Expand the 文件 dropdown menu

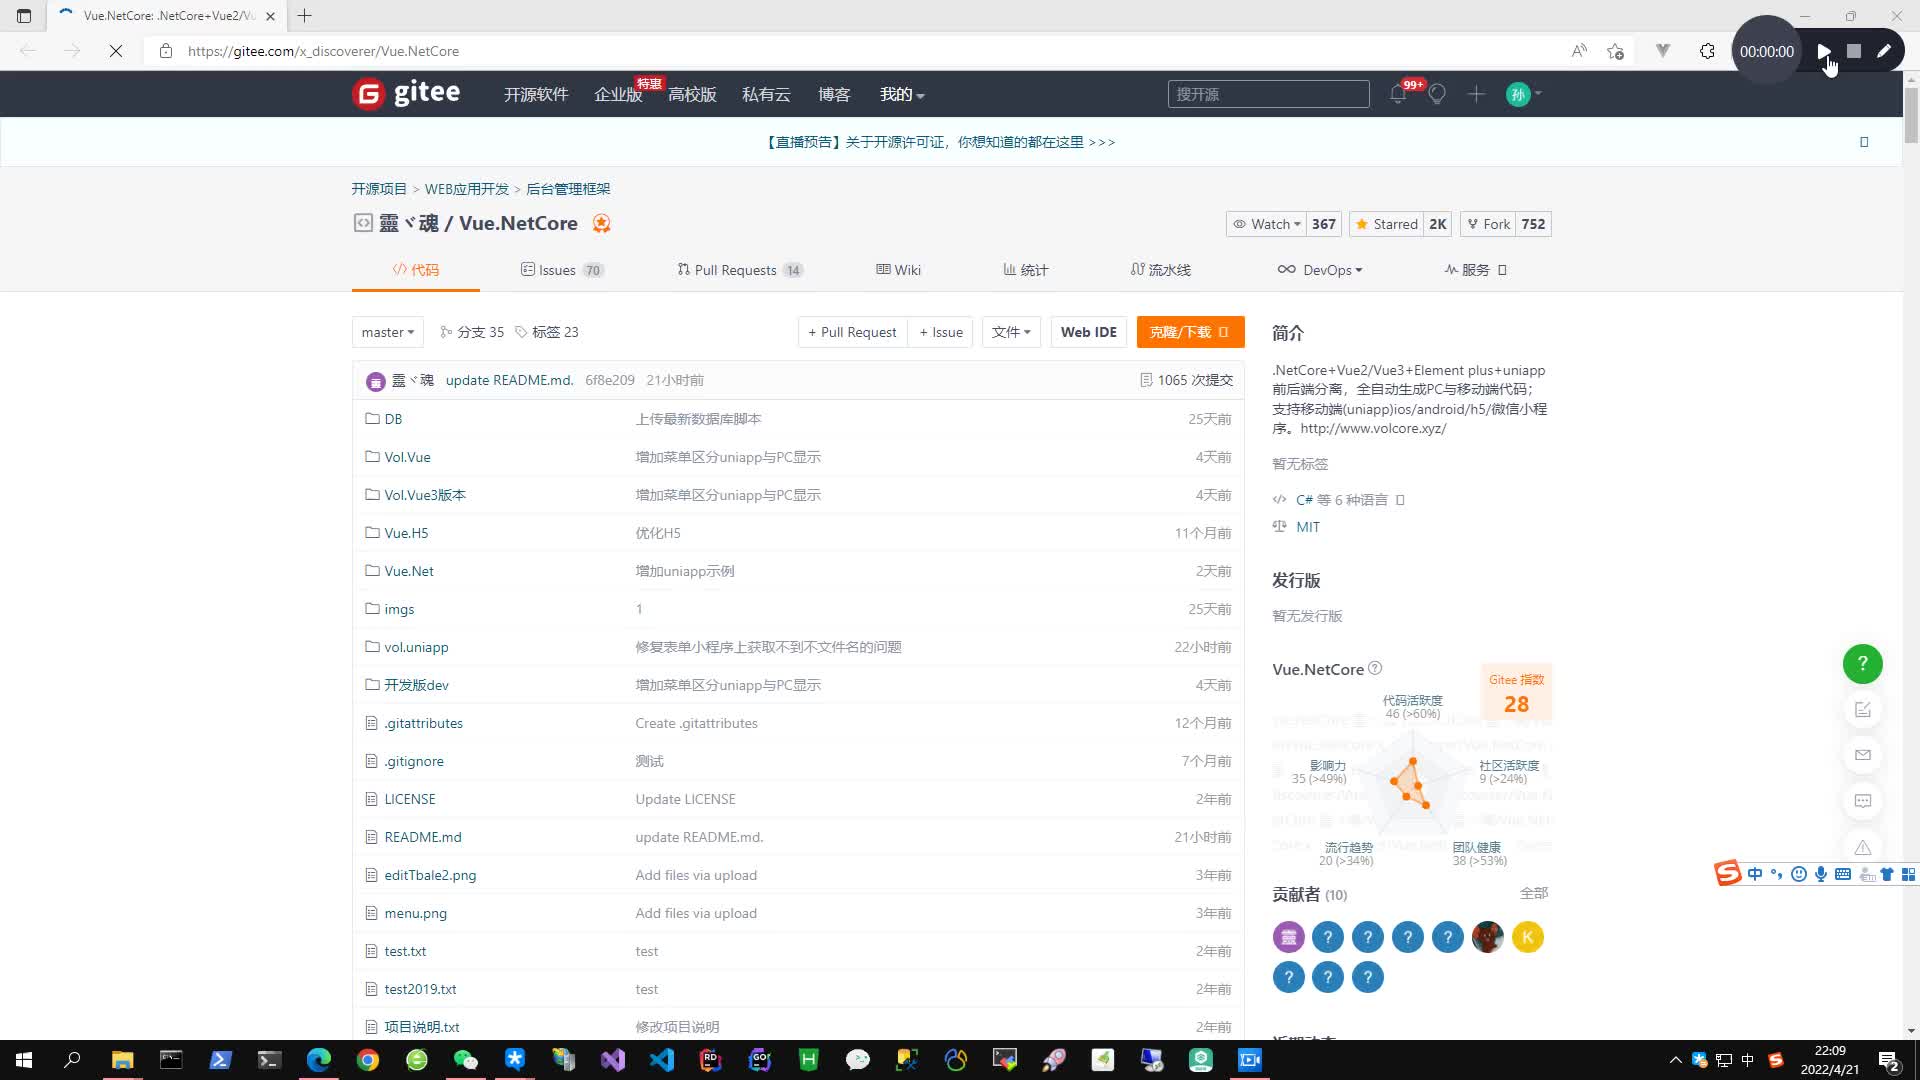[1011, 332]
